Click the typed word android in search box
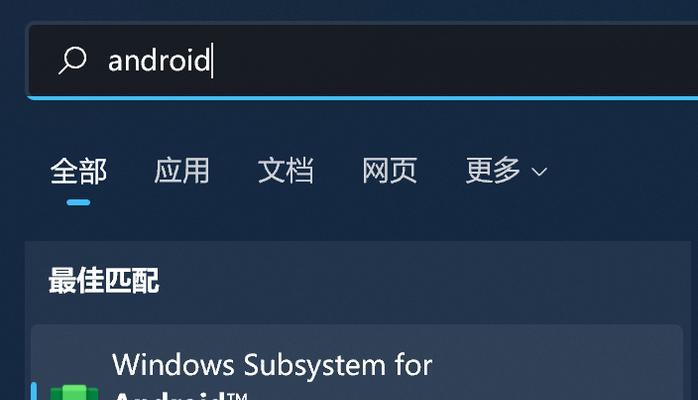This screenshot has width=698, height=400. coord(159,61)
